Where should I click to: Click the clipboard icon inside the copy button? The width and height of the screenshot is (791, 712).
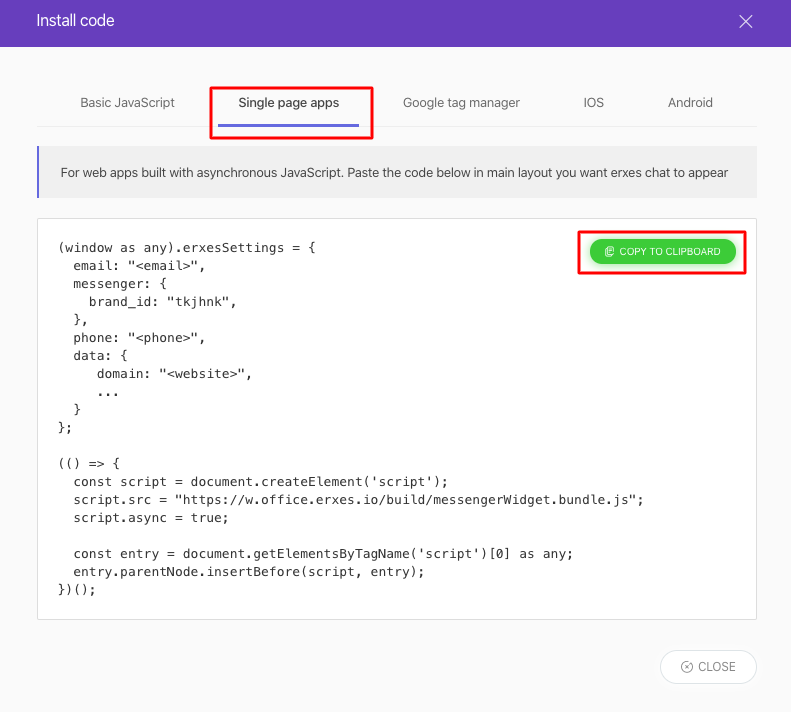coord(609,252)
